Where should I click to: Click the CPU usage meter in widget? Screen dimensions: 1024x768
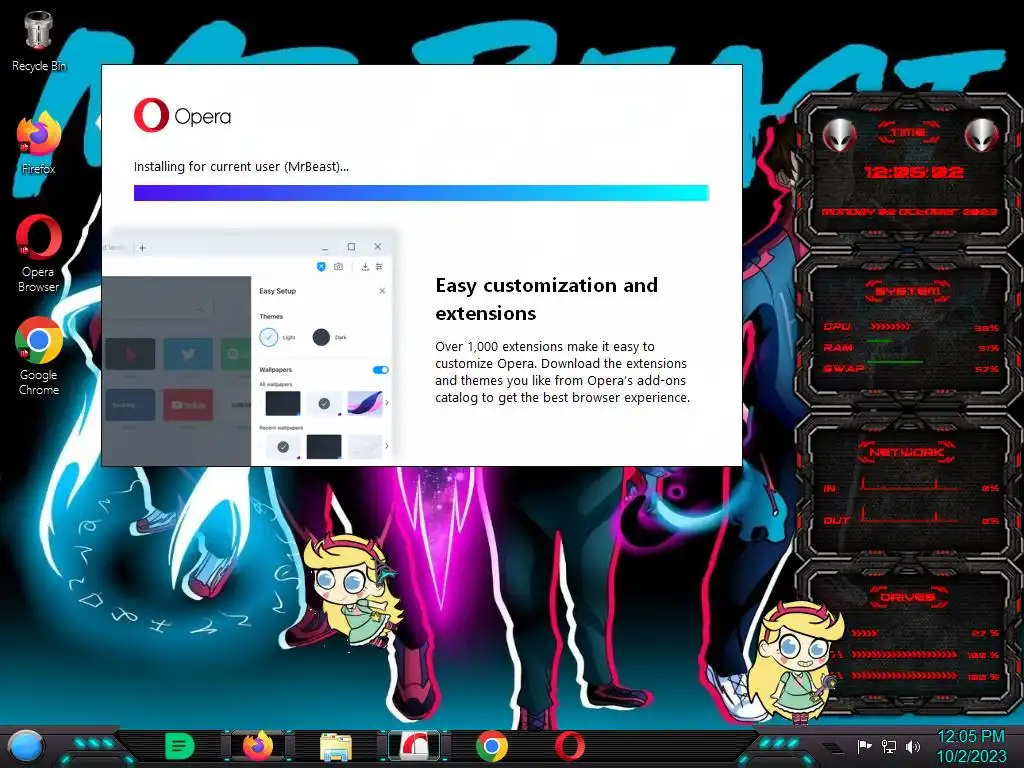tap(889, 326)
